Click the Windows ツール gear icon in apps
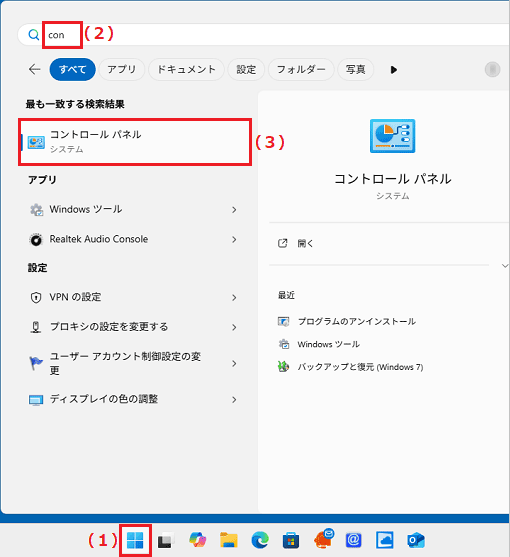Image resolution: width=510 pixels, height=557 pixels. tap(36, 210)
